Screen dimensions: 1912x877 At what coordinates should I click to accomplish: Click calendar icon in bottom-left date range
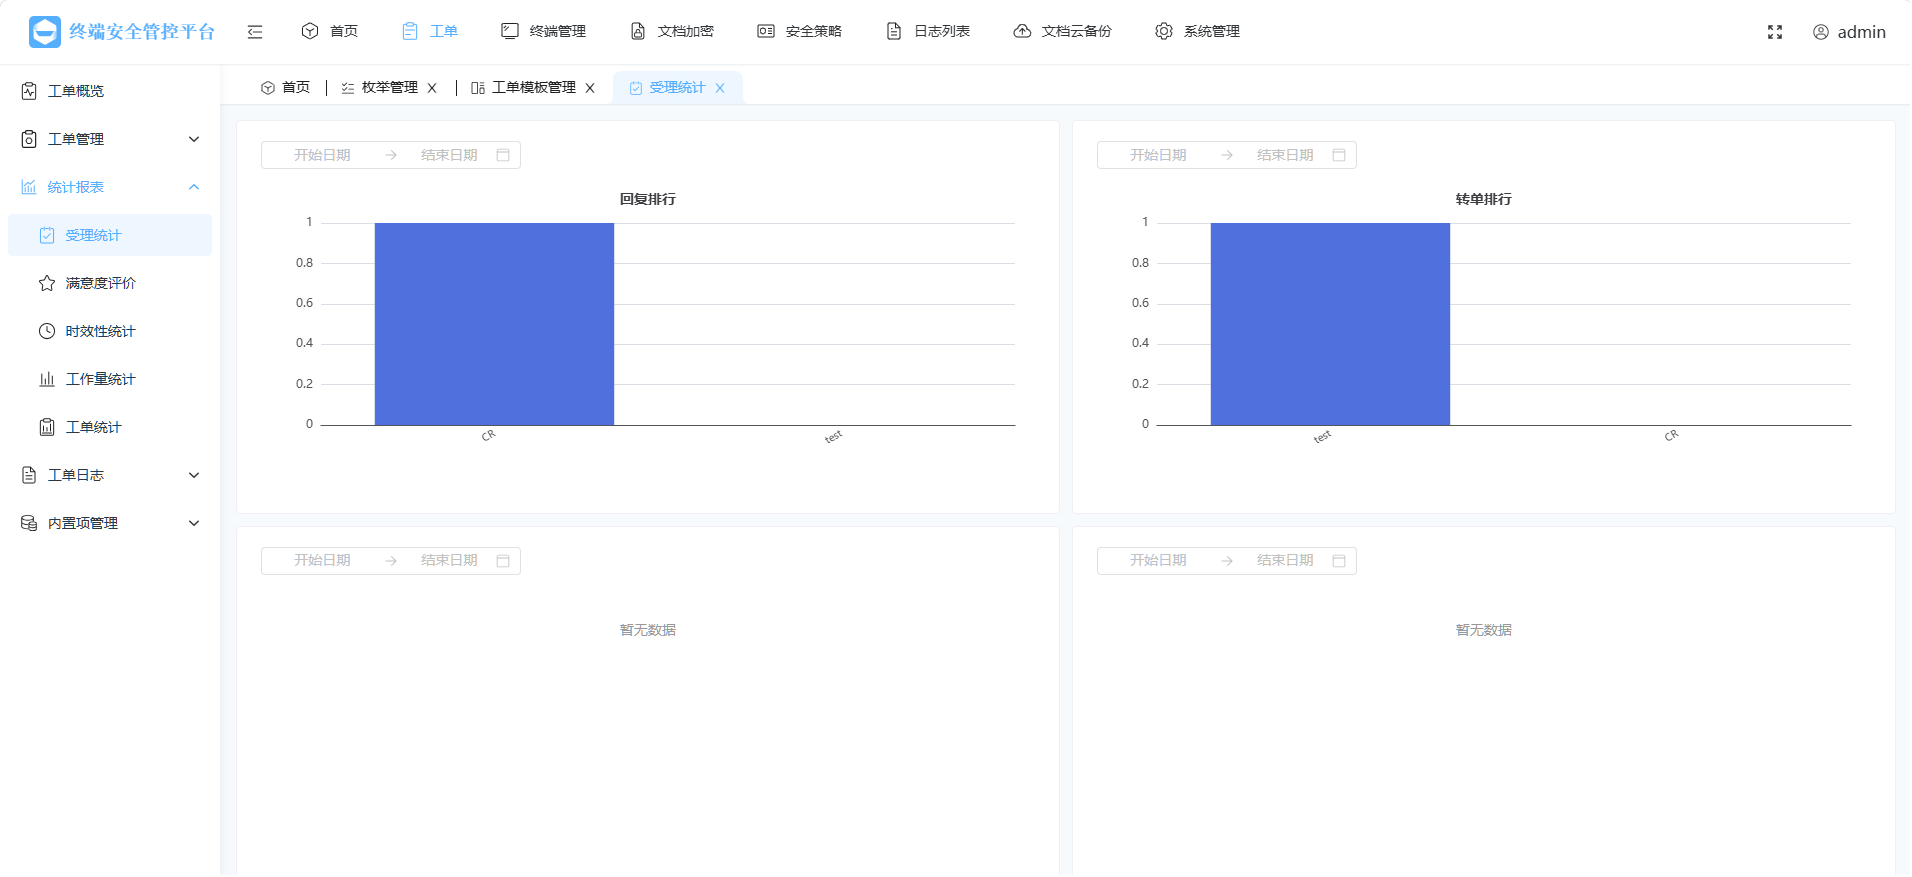click(503, 561)
